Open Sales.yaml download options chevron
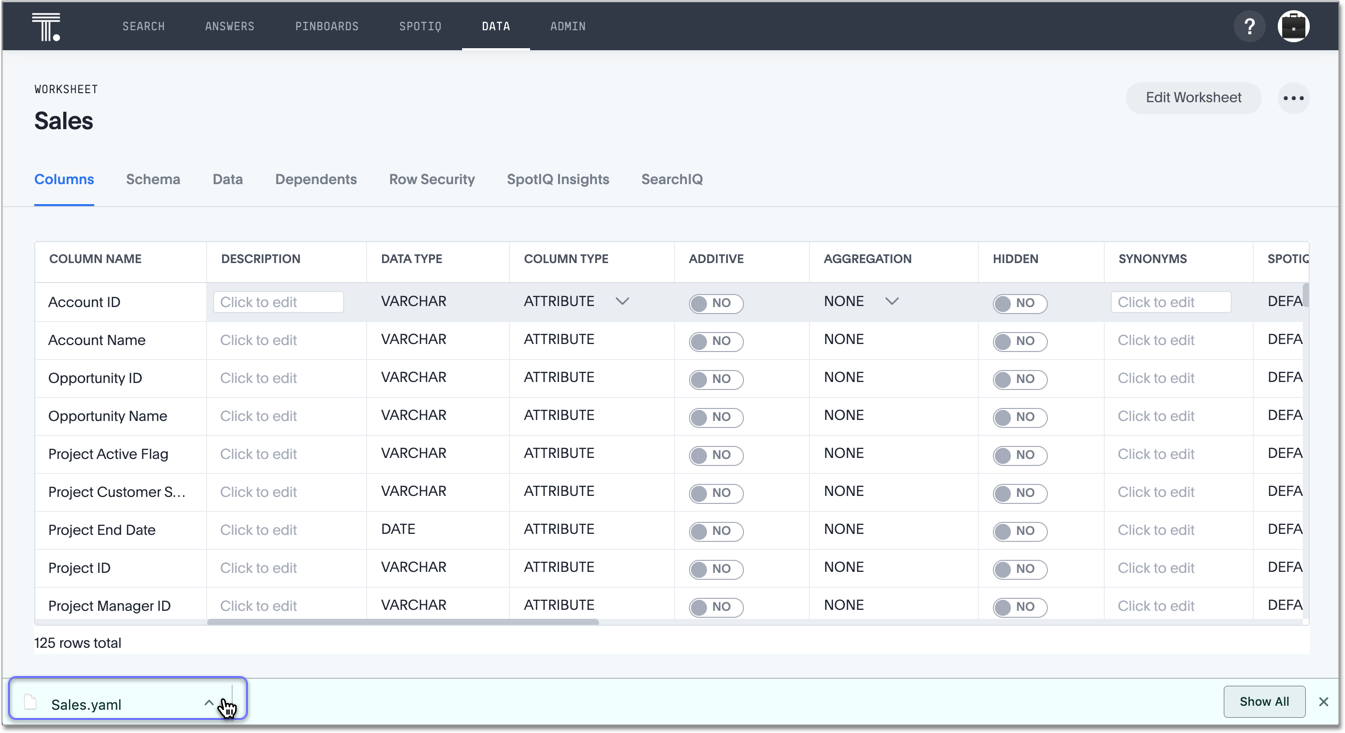The image size is (1345, 733). click(x=209, y=703)
